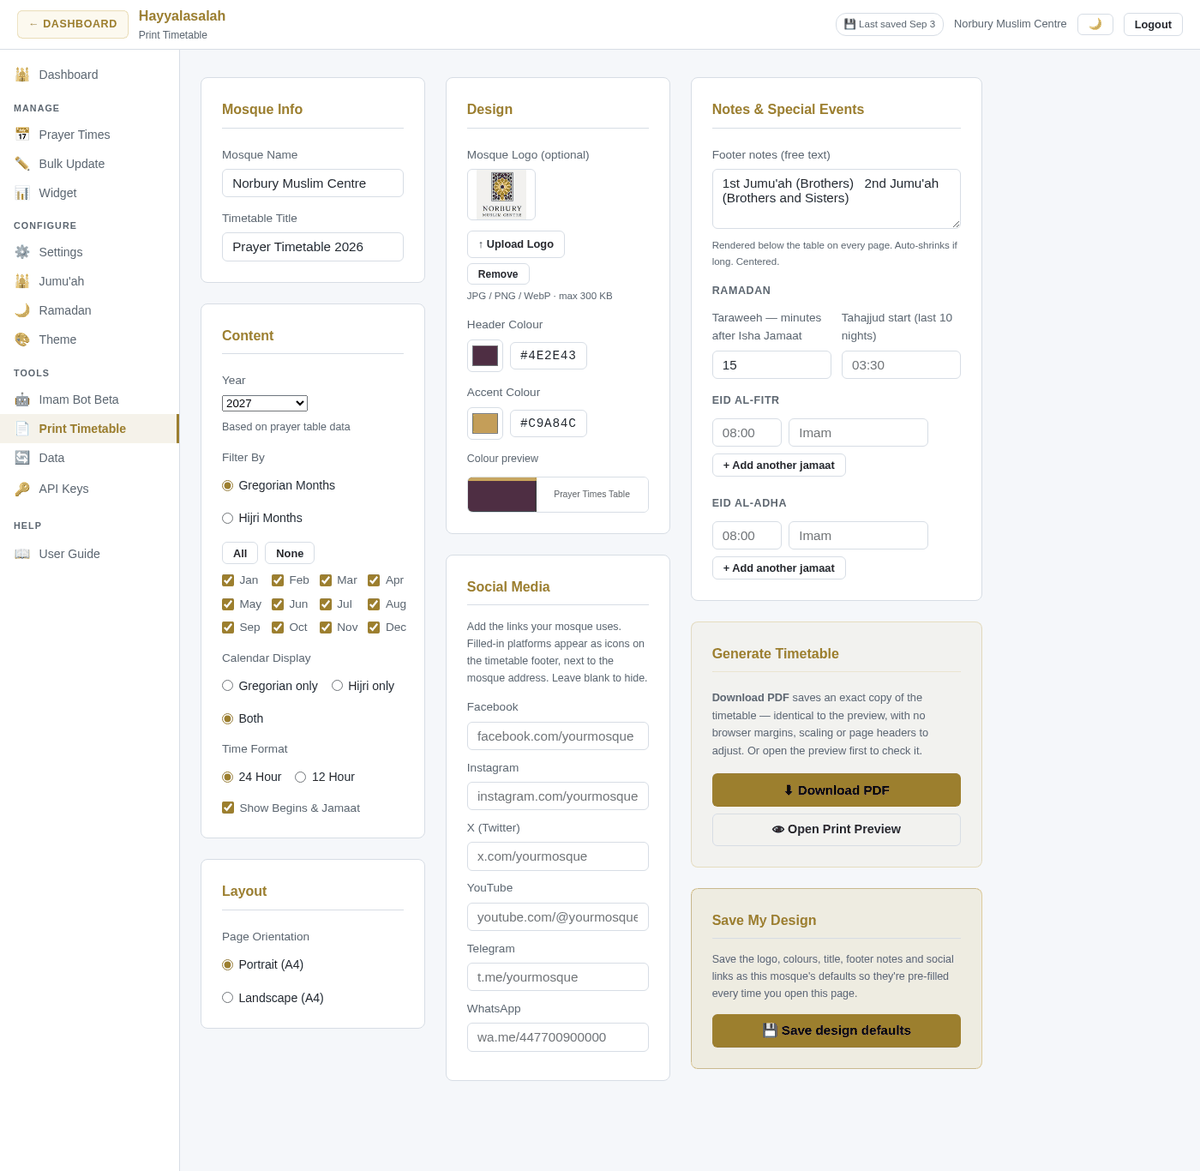Click the crescent moon icon for Ramadan
The height and width of the screenshot is (1171, 1200).
(x=22, y=310)
